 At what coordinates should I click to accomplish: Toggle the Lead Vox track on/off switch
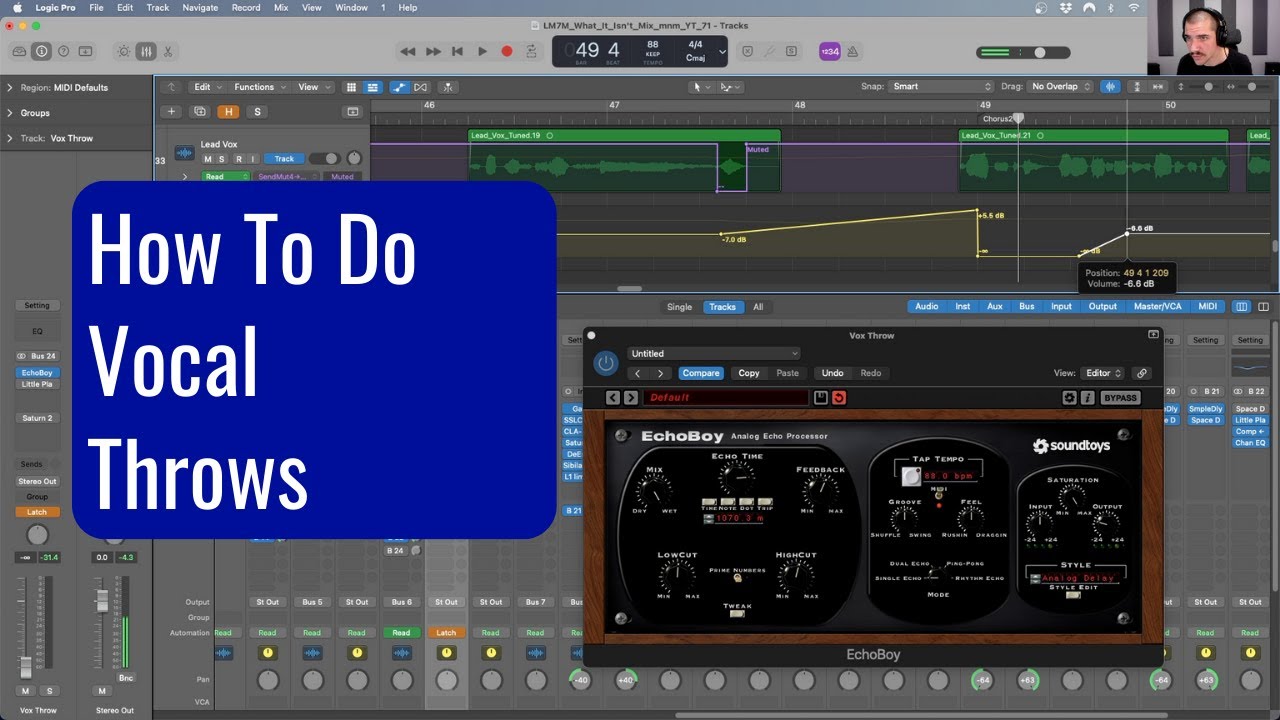tap(324, 159)
